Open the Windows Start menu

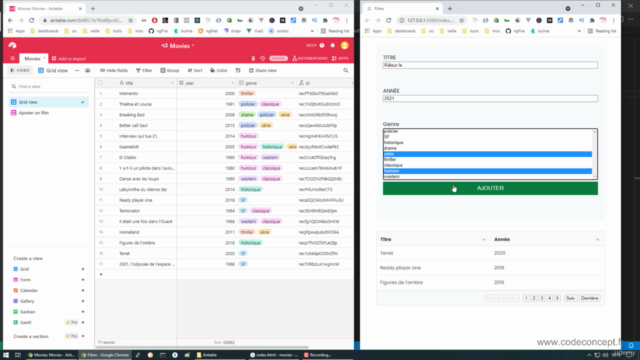click(6, 355)
